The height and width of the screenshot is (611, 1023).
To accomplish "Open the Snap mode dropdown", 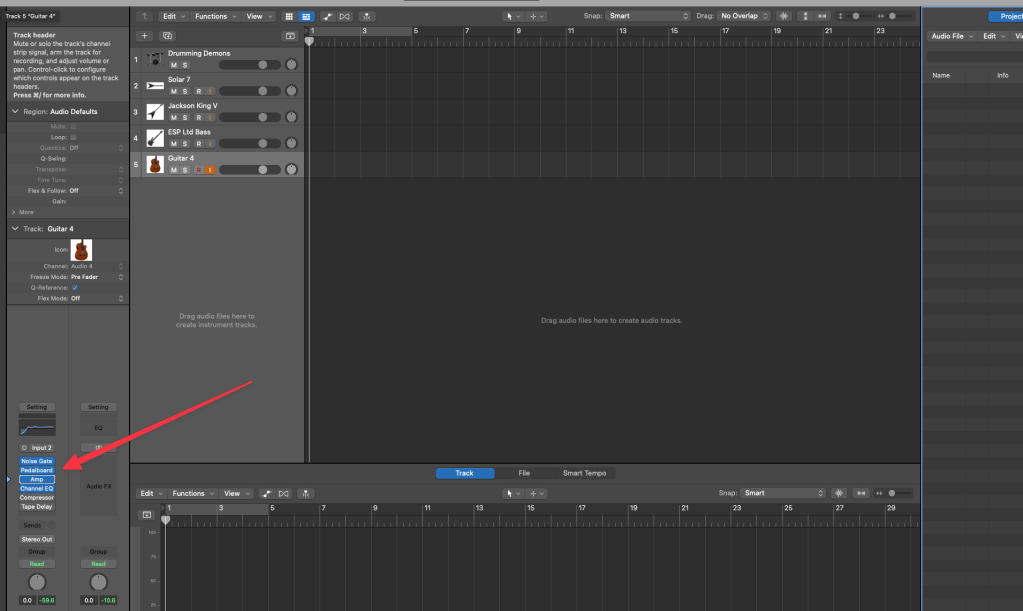I will pos(649,16).
